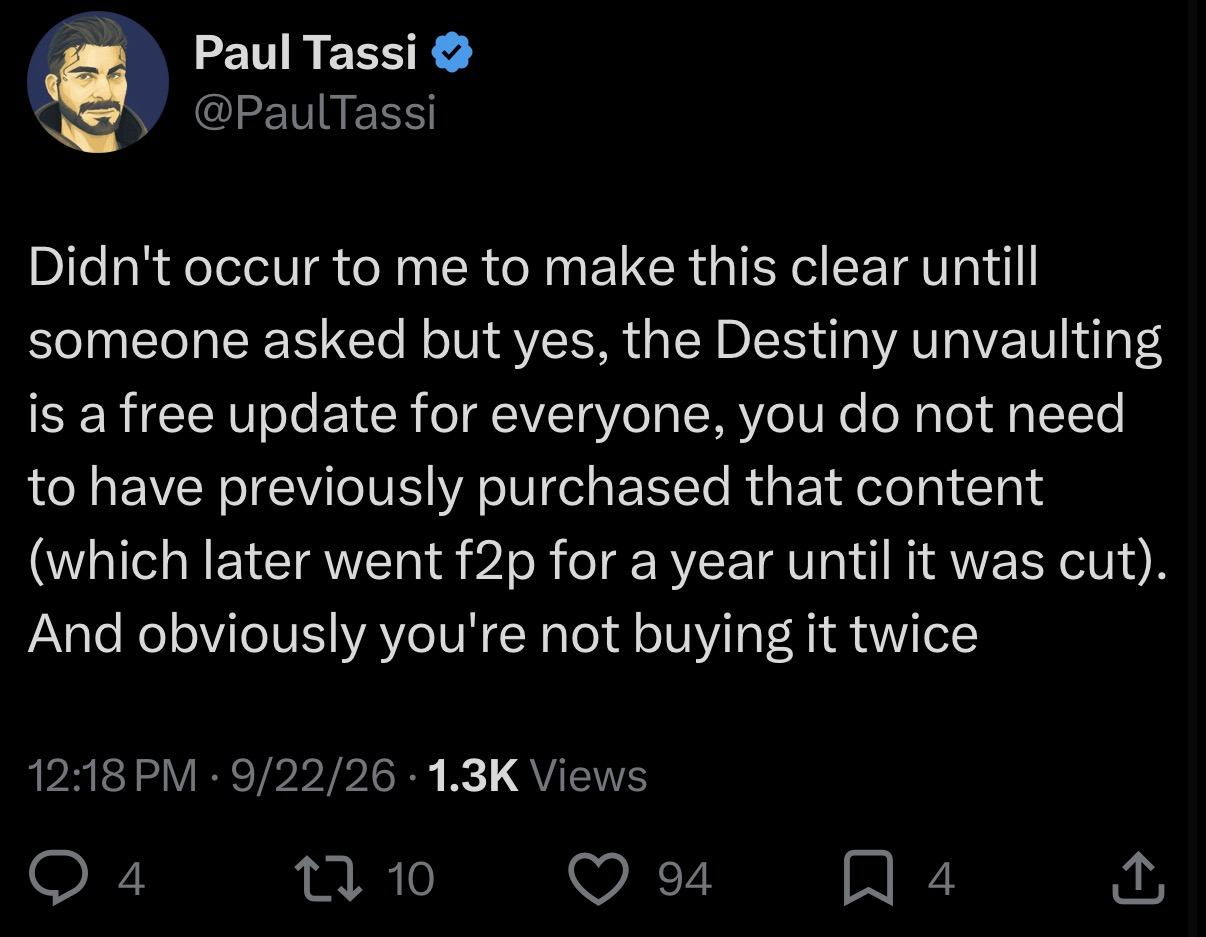This screenshot has width=1206, height=937.
Task: Open the Paul Tassi display name
Action: (305, 51)
